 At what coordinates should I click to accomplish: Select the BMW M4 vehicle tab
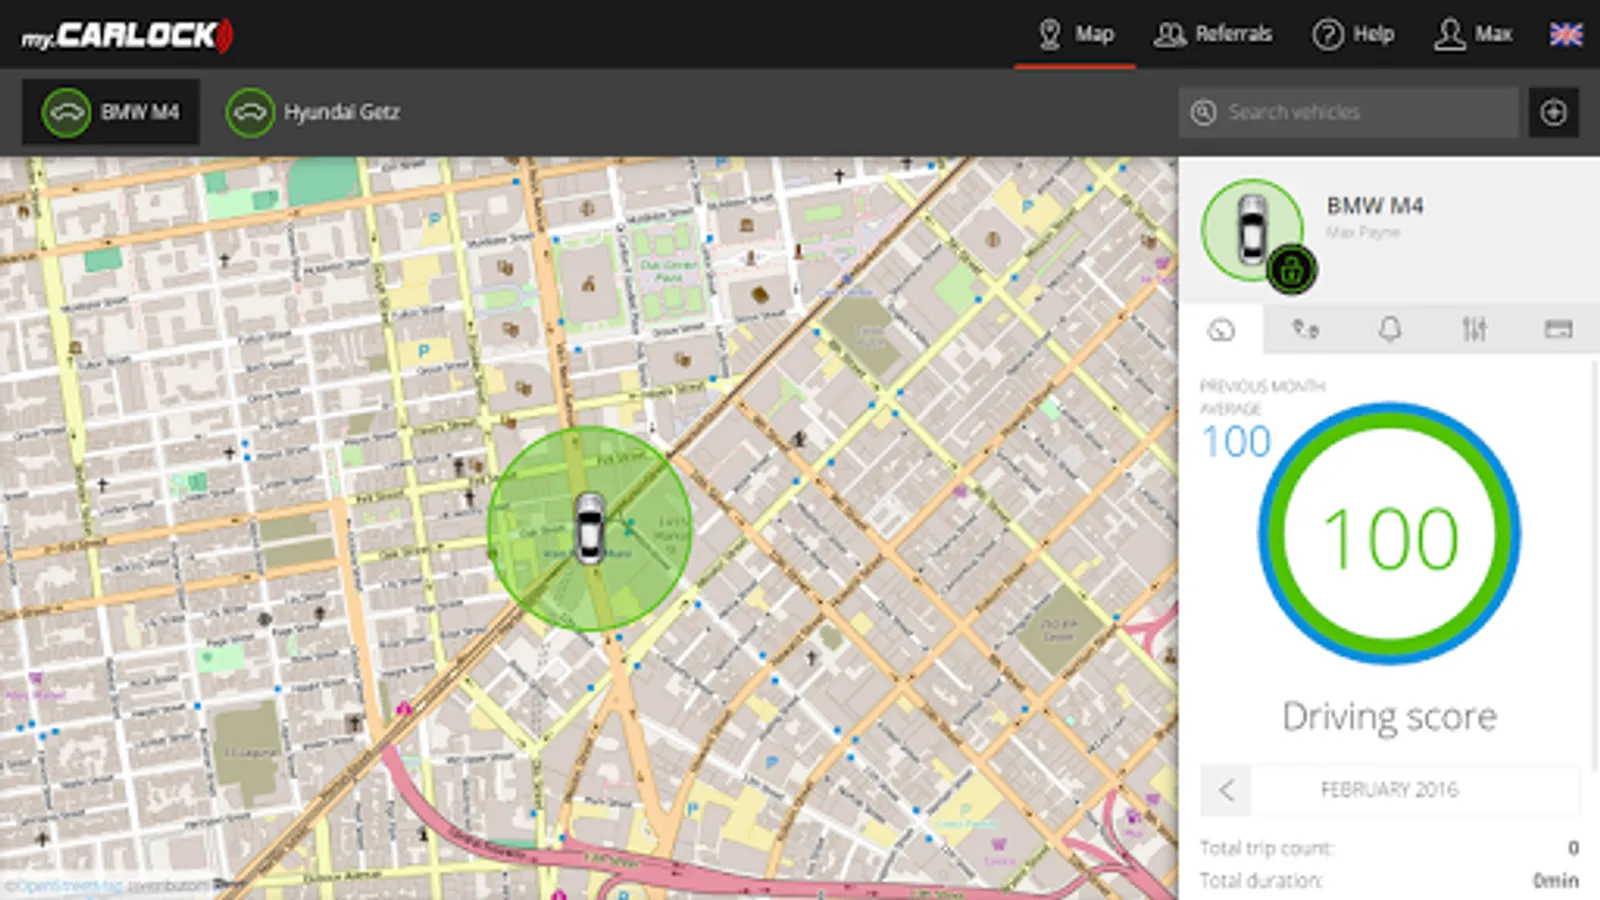pyautogui.click(x=111, y=112)
